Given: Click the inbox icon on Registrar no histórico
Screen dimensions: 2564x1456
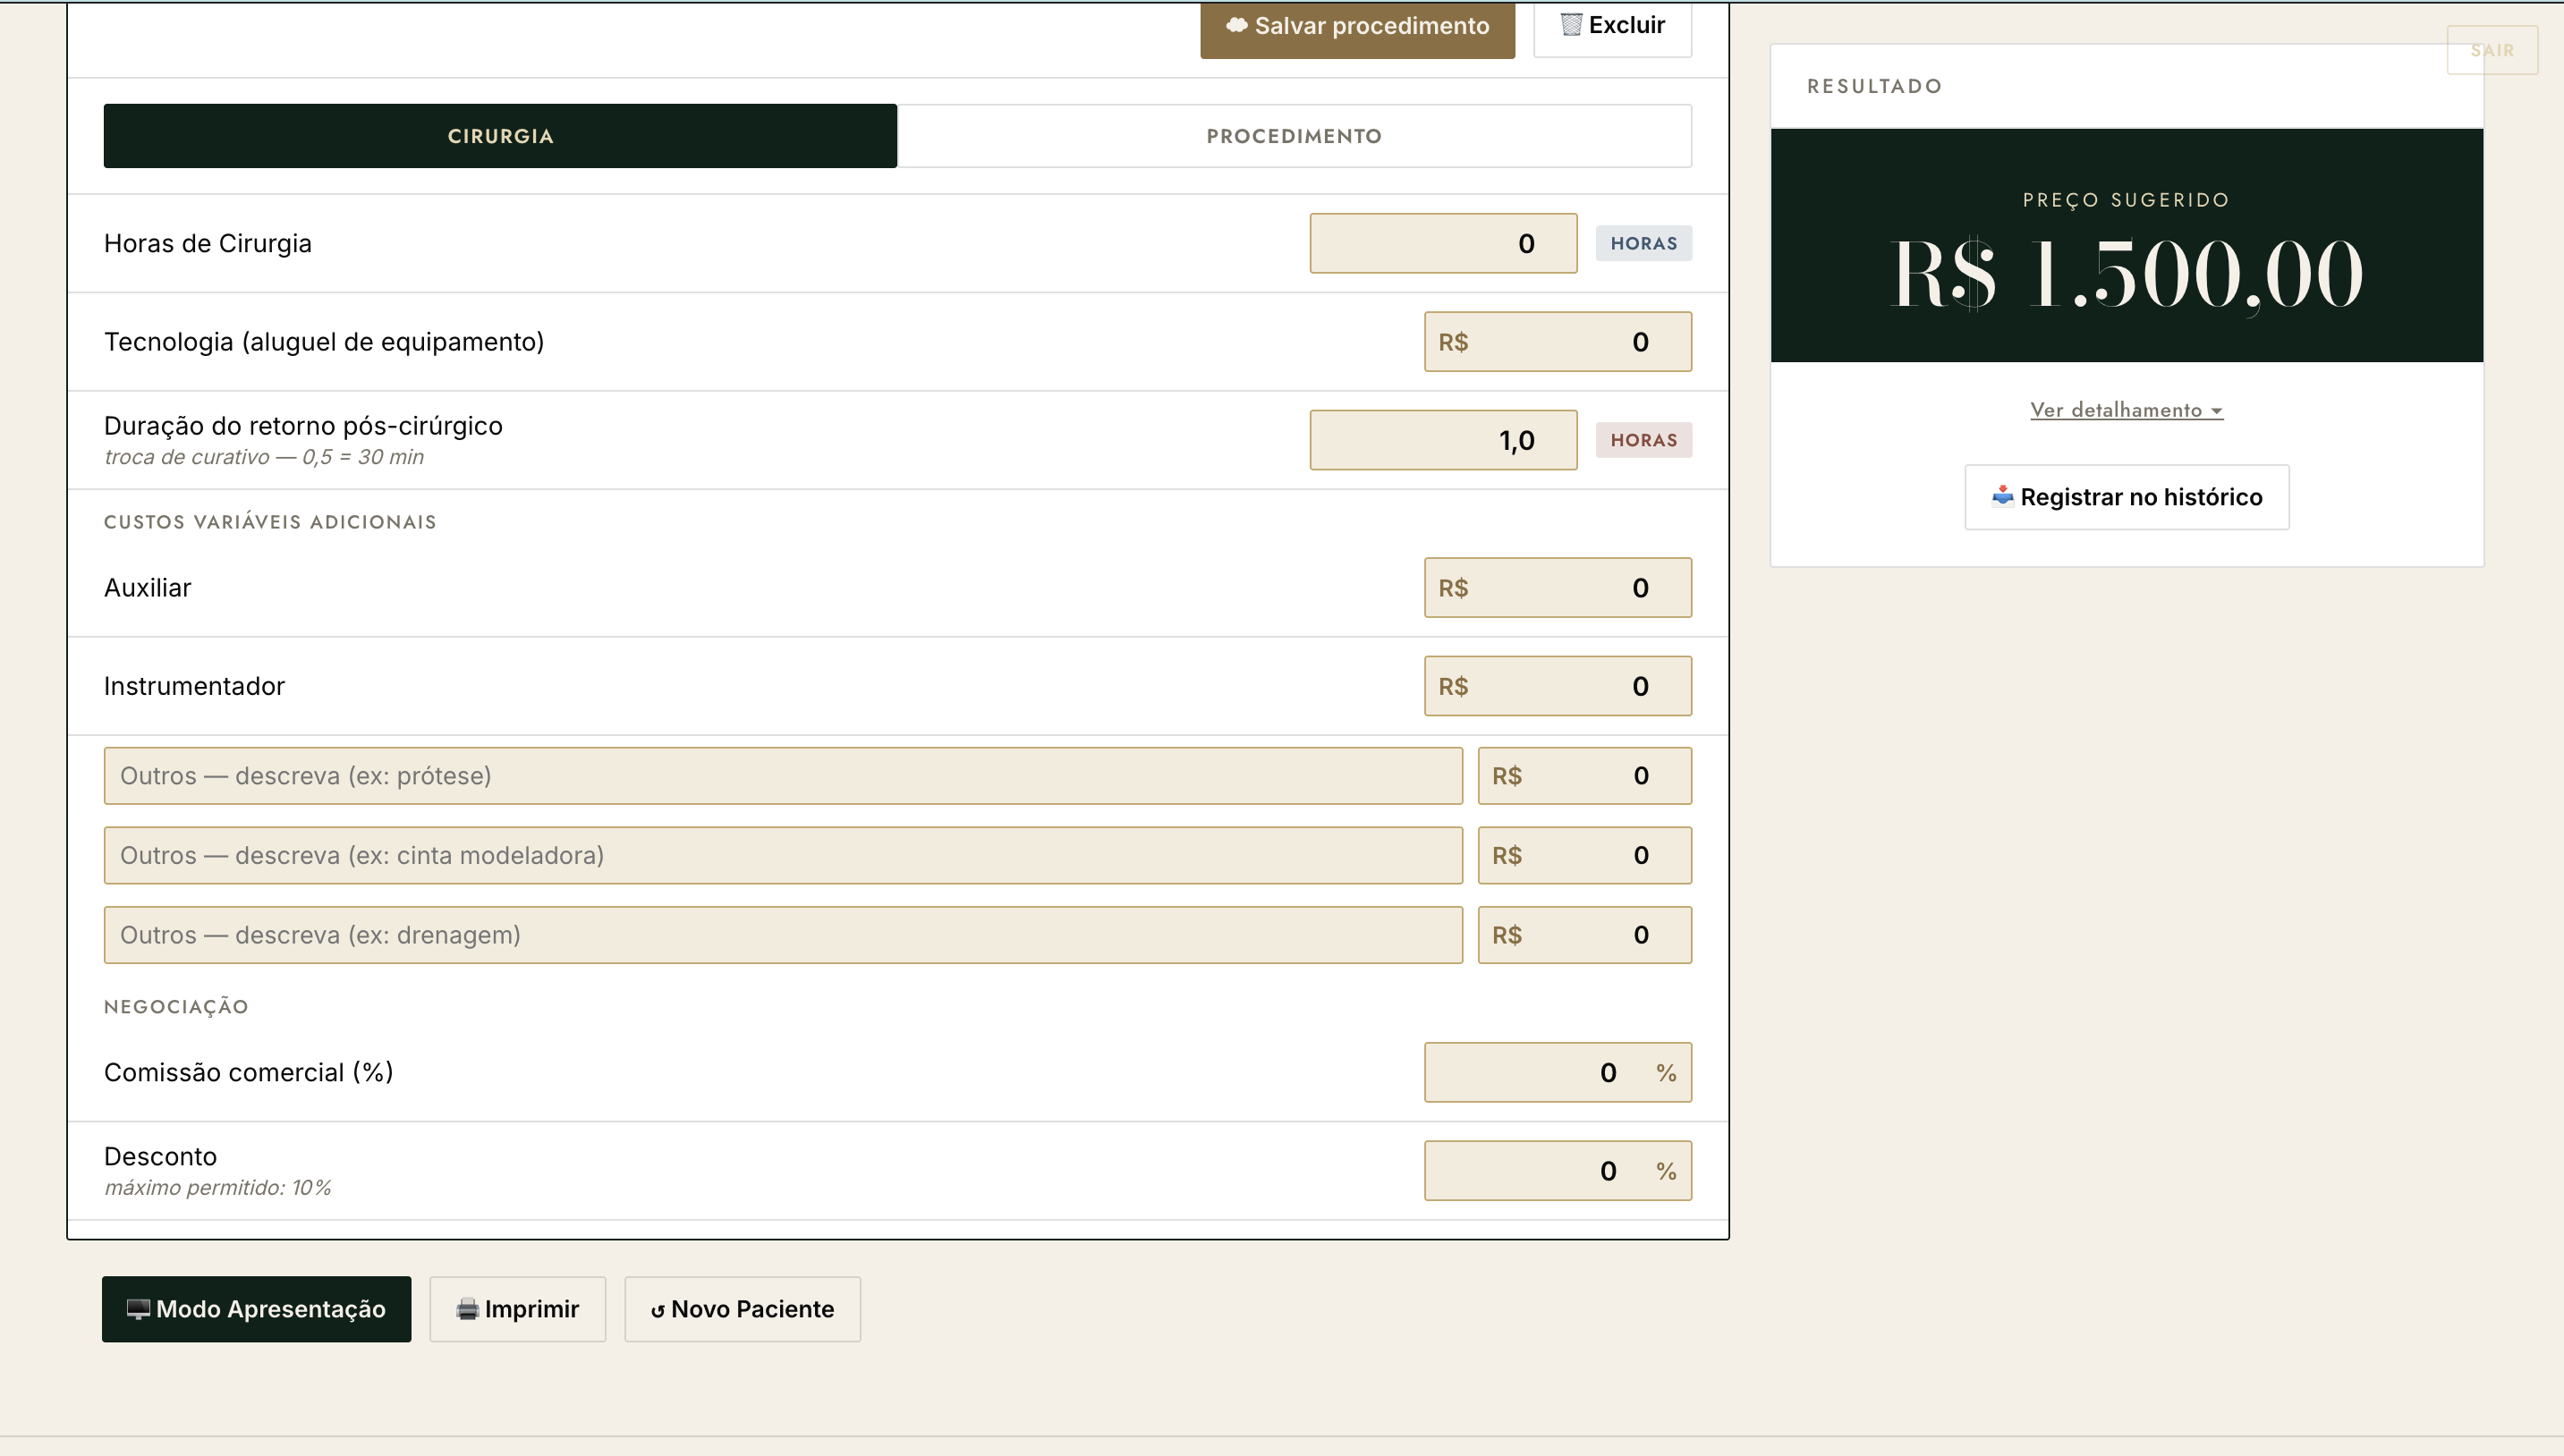Looking at the screenshot, I should (2002, 496).
